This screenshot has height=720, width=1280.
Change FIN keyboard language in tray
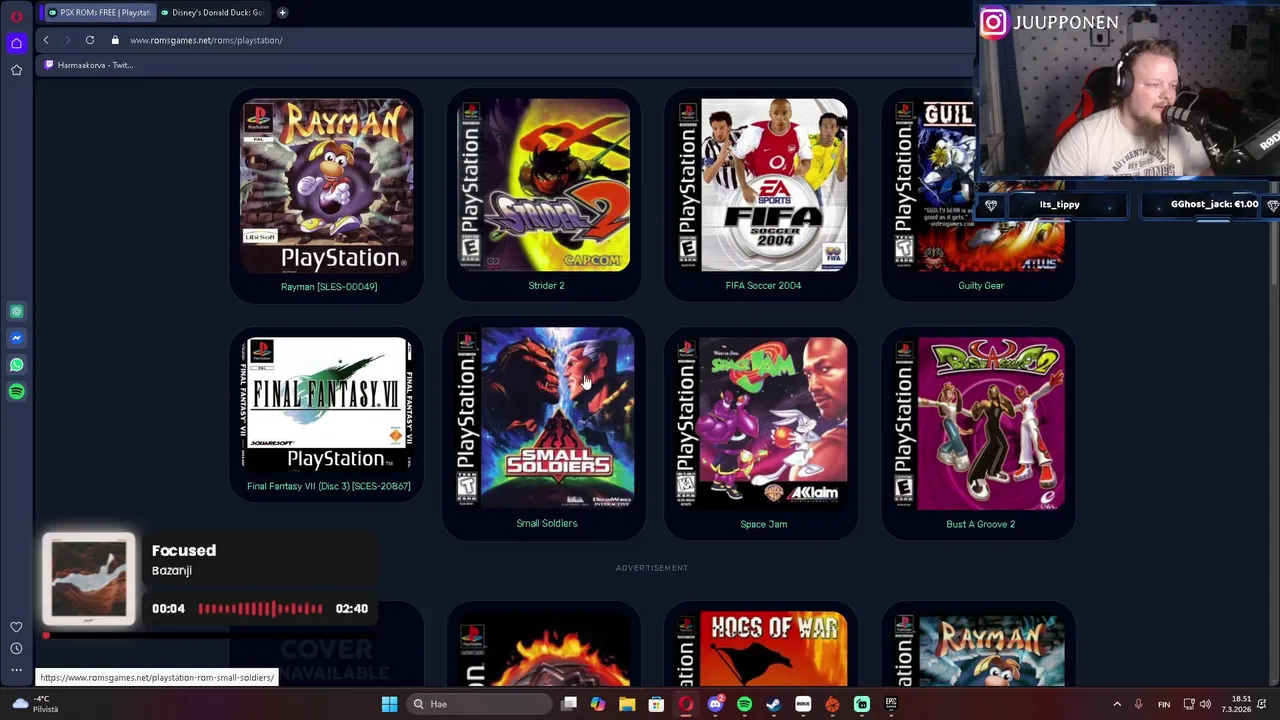[1164, 704]
